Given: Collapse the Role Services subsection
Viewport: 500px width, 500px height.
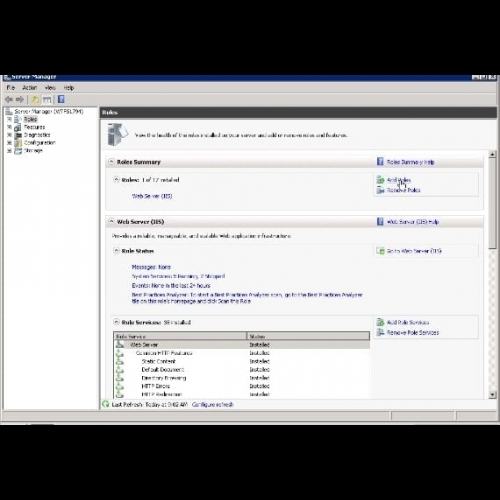Looking at the screenshot, I should (x=116, y=322).
